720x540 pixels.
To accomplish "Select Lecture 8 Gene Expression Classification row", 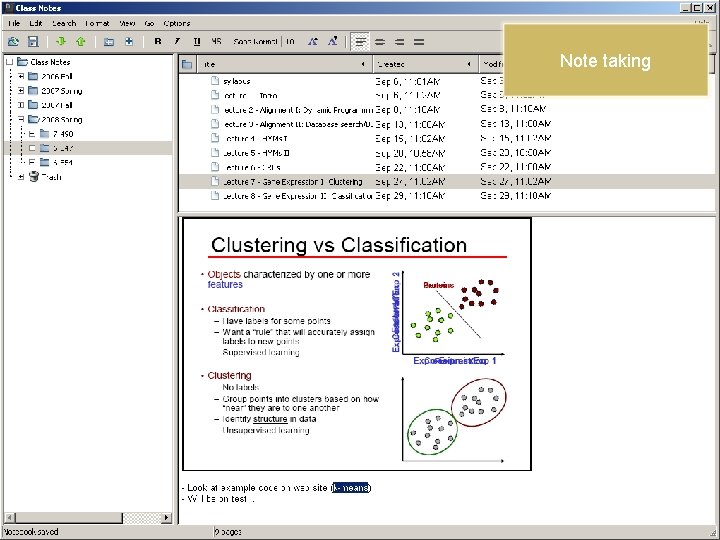I will point(446,196).
